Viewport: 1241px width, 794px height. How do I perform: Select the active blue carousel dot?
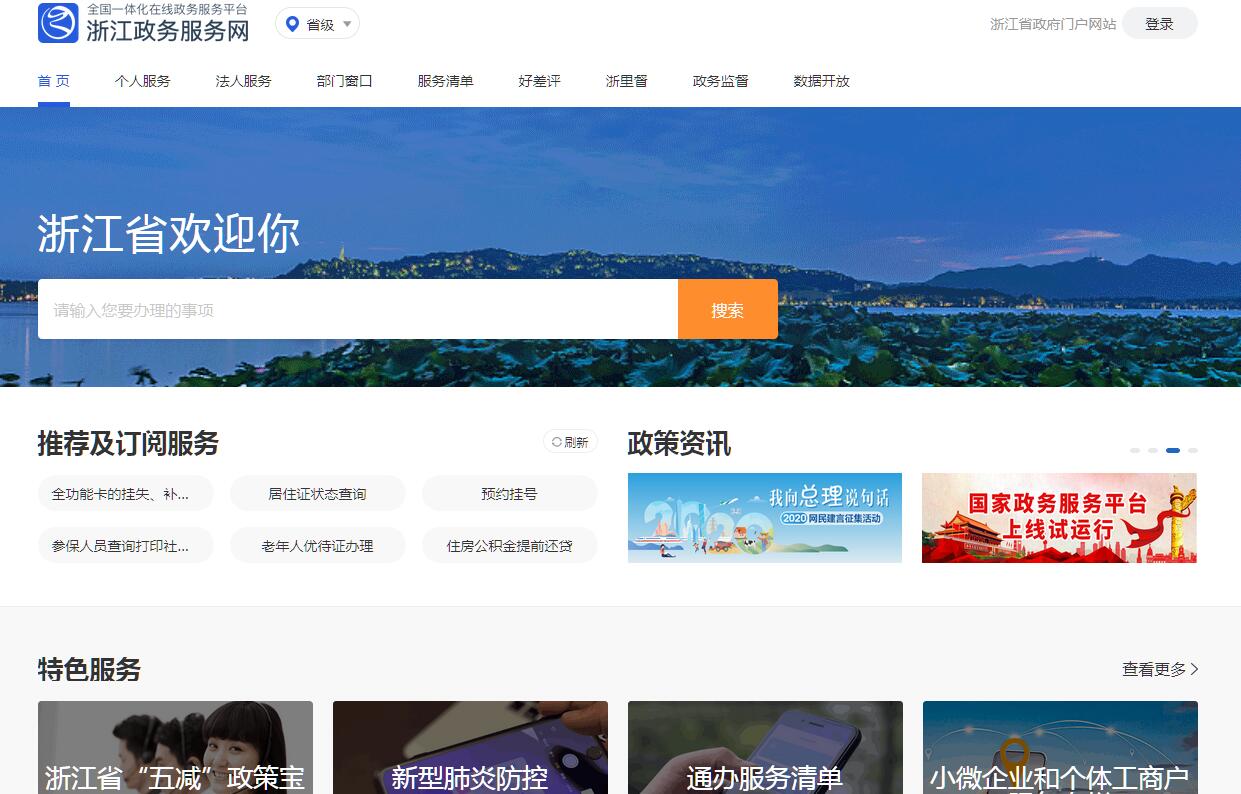tap(1173, 451)
